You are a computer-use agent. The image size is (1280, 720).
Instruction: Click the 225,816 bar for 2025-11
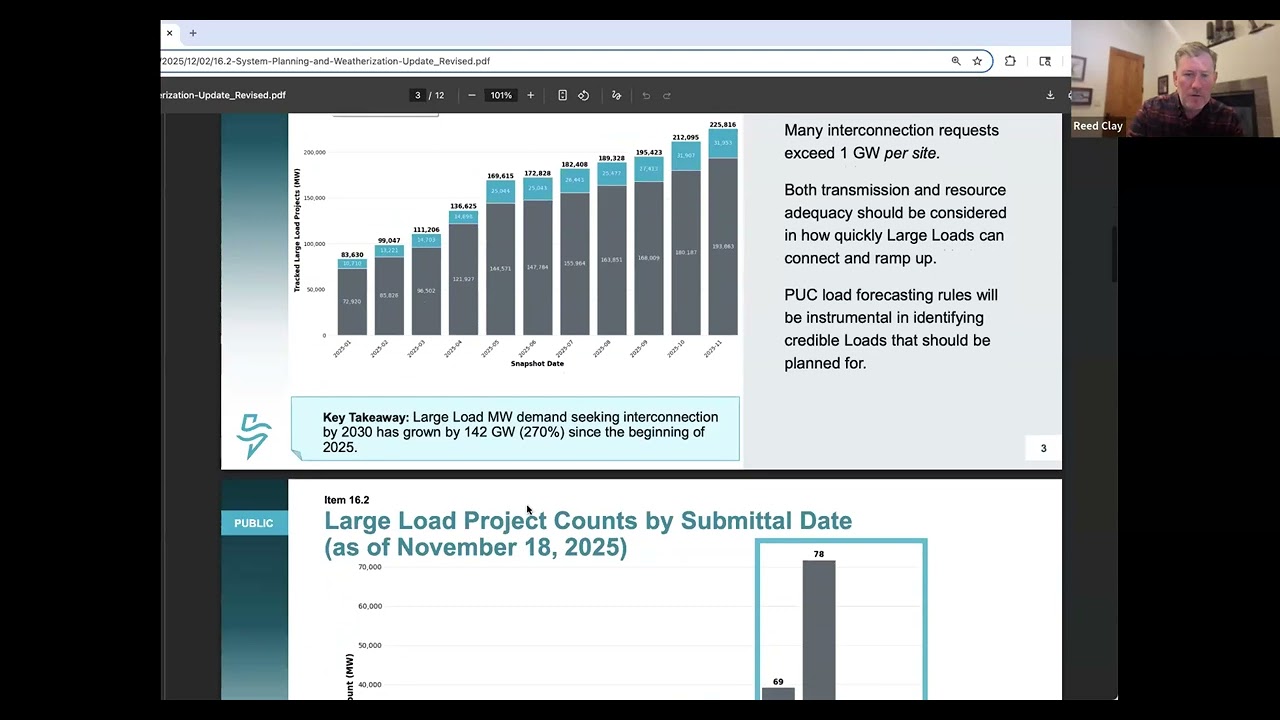[x=723, y=232]
